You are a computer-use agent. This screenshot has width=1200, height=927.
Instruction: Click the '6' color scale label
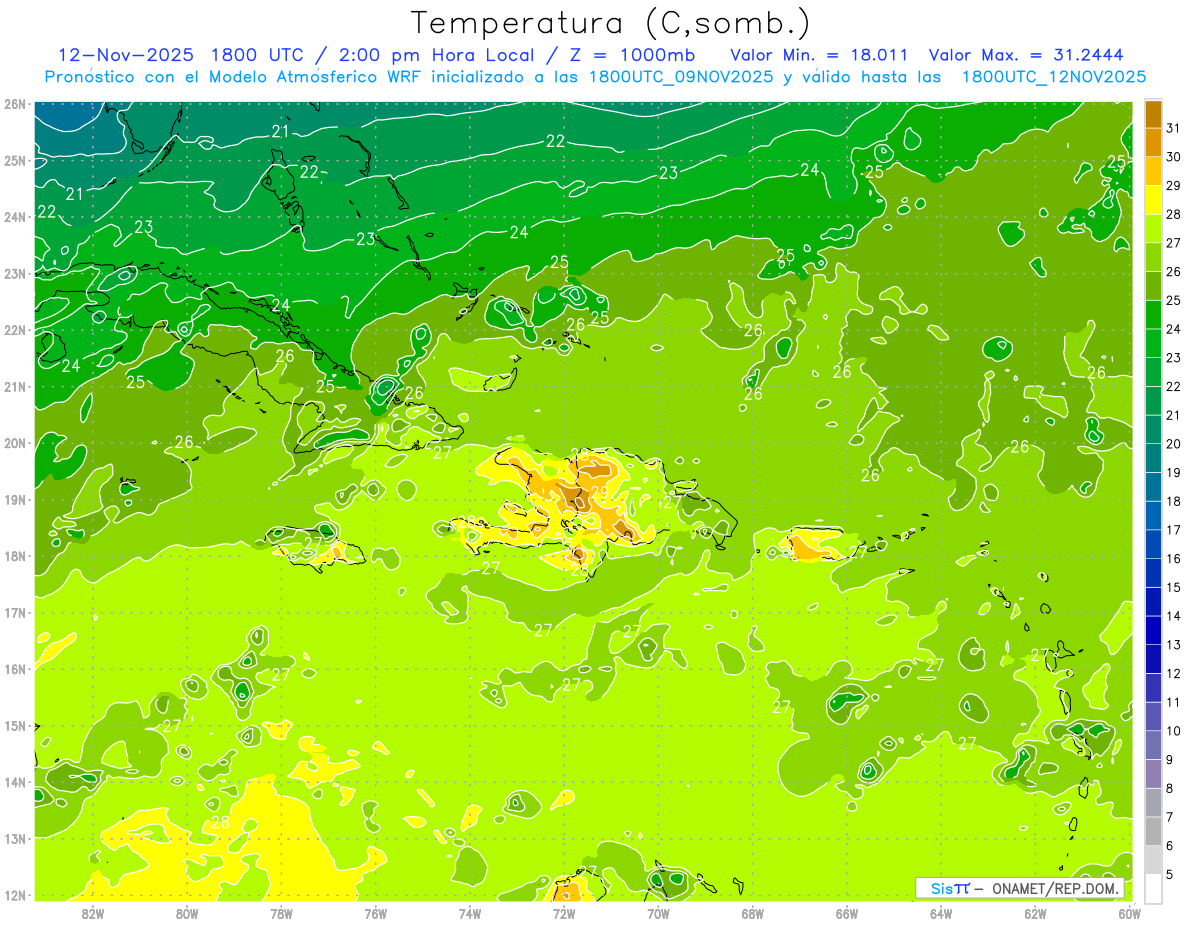point(1170,846)
